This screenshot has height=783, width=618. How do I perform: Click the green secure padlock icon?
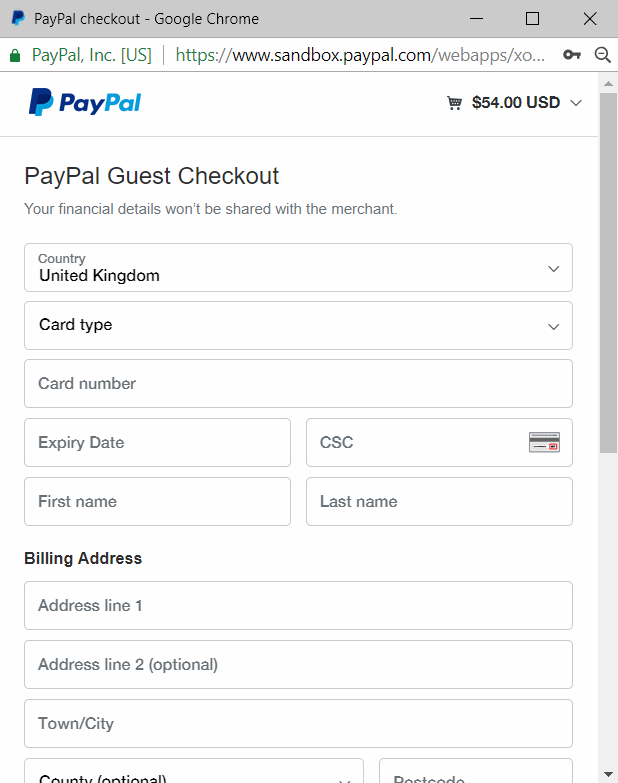[15, 55]
